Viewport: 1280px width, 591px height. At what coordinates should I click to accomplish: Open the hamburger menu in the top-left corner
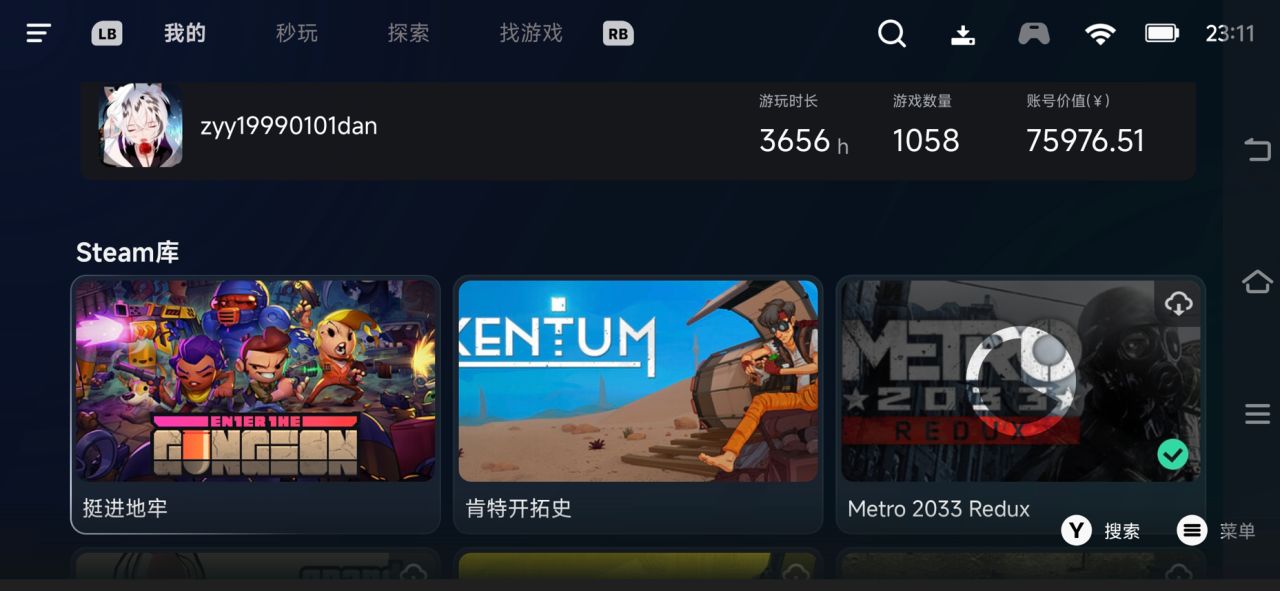(38, 33)
